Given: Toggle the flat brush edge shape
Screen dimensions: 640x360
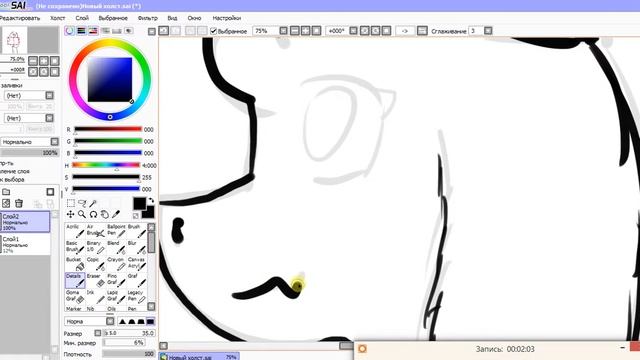Looking at the screenshot, I should tap(150, 322).
